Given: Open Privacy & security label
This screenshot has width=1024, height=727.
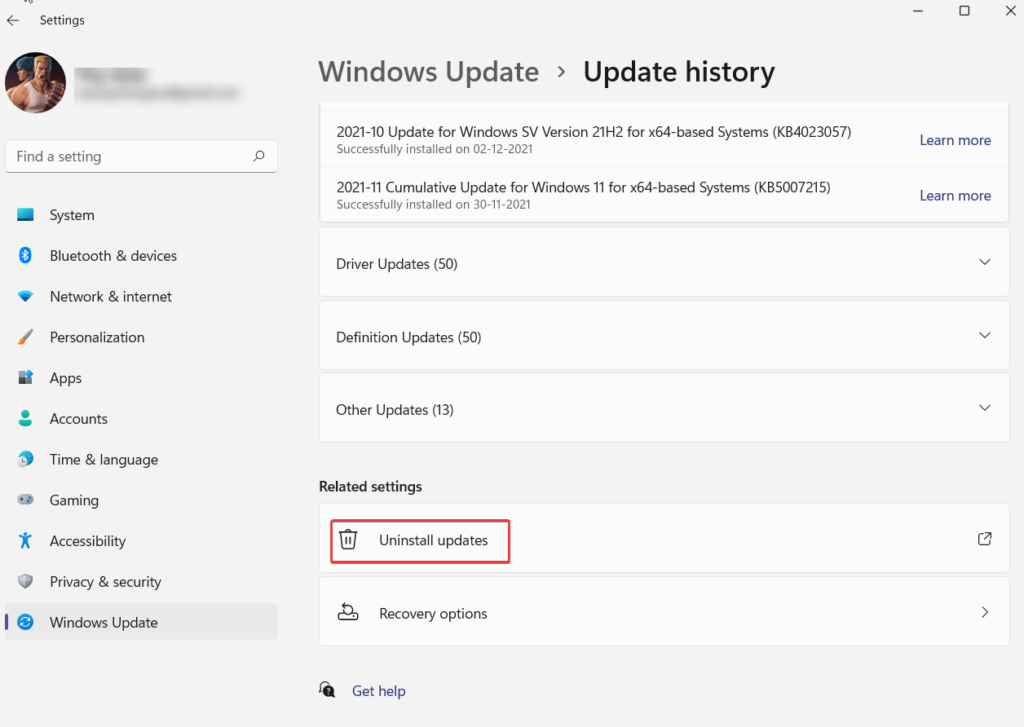Looking at the screenshot, I should [x=105, y=581].
